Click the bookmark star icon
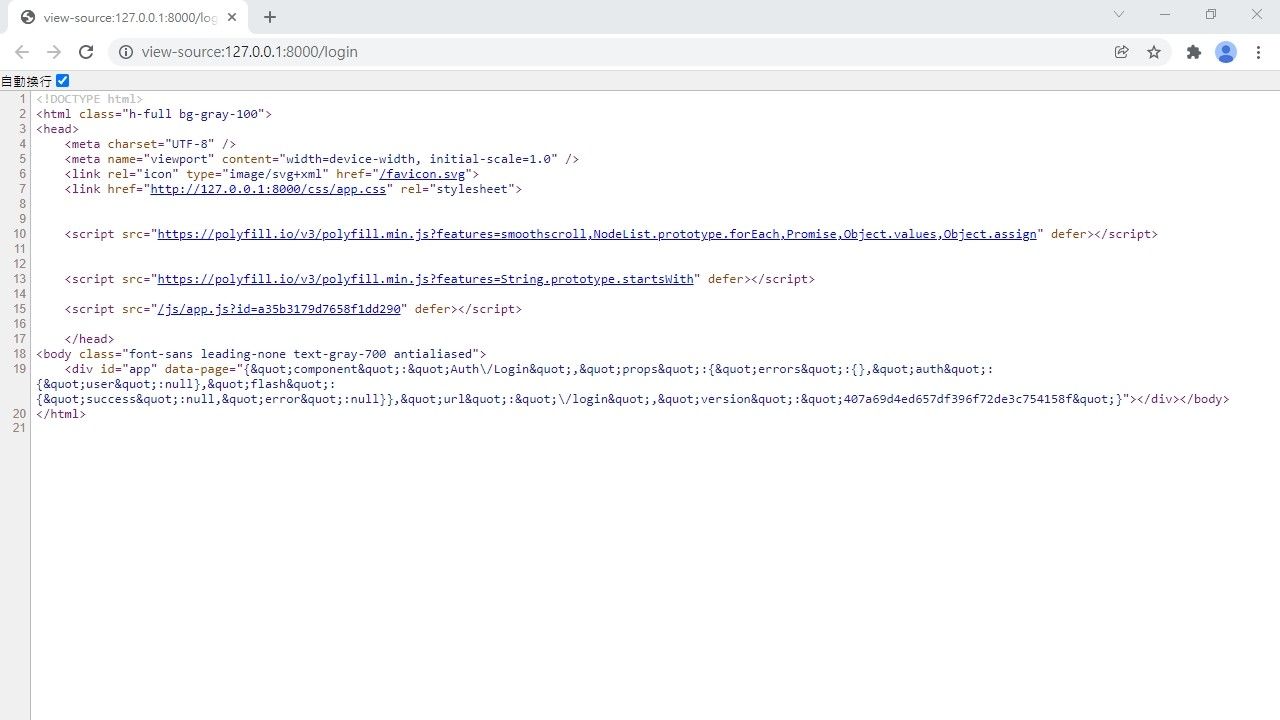 [1155, 52]
